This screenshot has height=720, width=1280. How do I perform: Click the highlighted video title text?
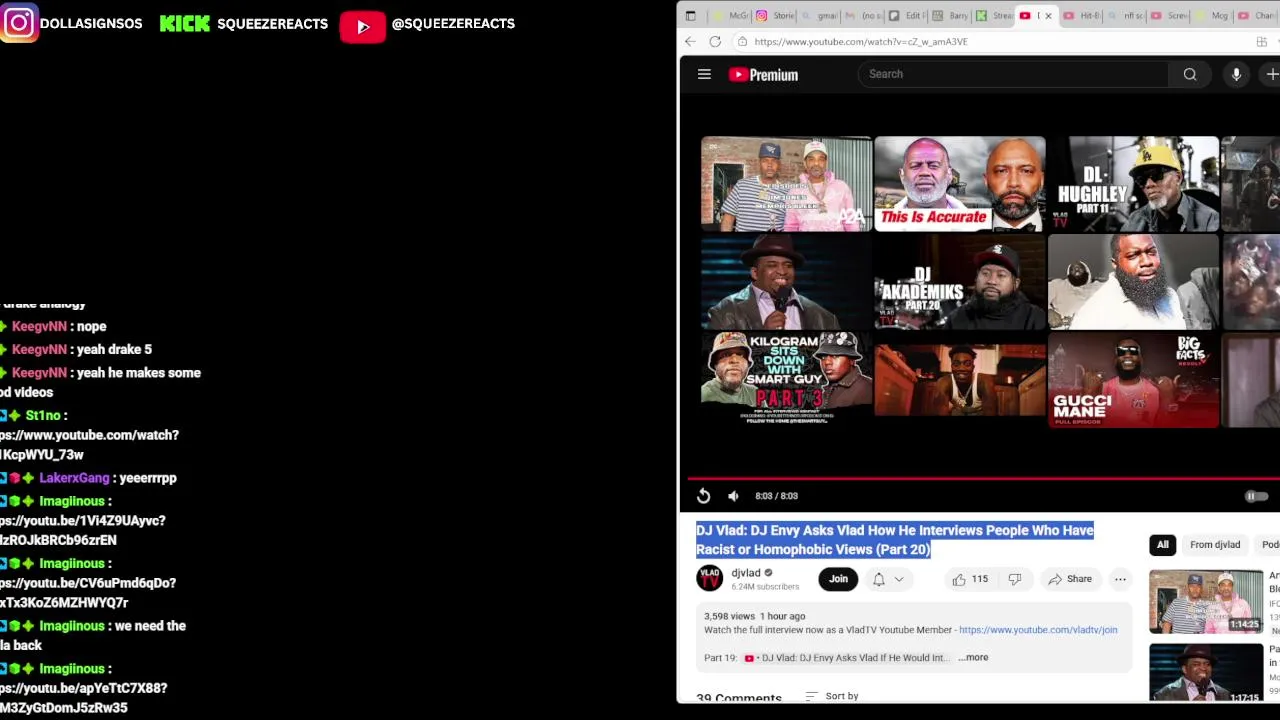[895, 540]
